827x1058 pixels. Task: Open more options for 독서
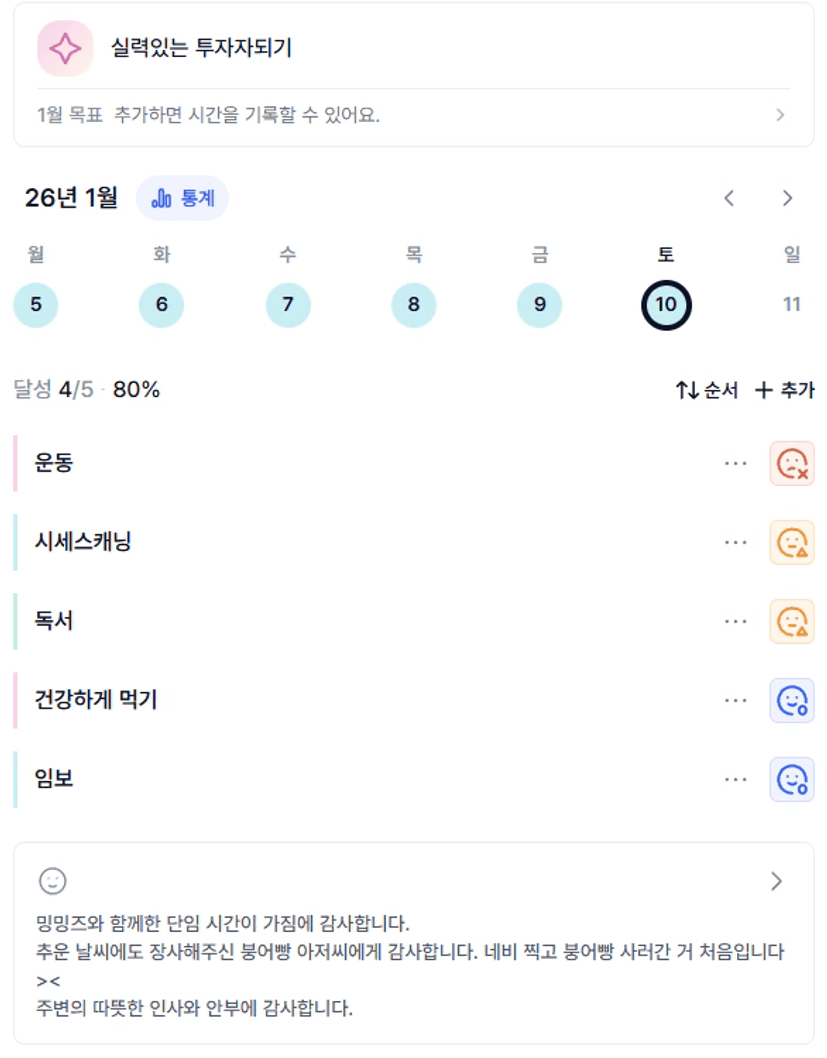pyautogui.click(x=736, y=621)
